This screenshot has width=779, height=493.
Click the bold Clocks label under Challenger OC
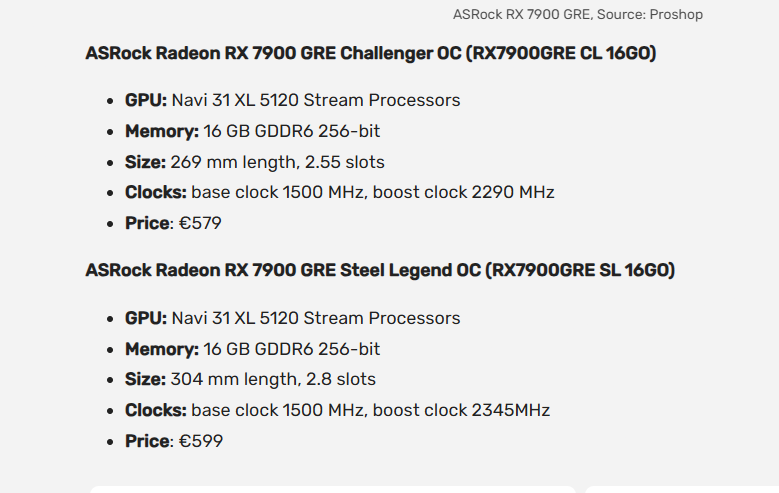(x=156, y=192)
